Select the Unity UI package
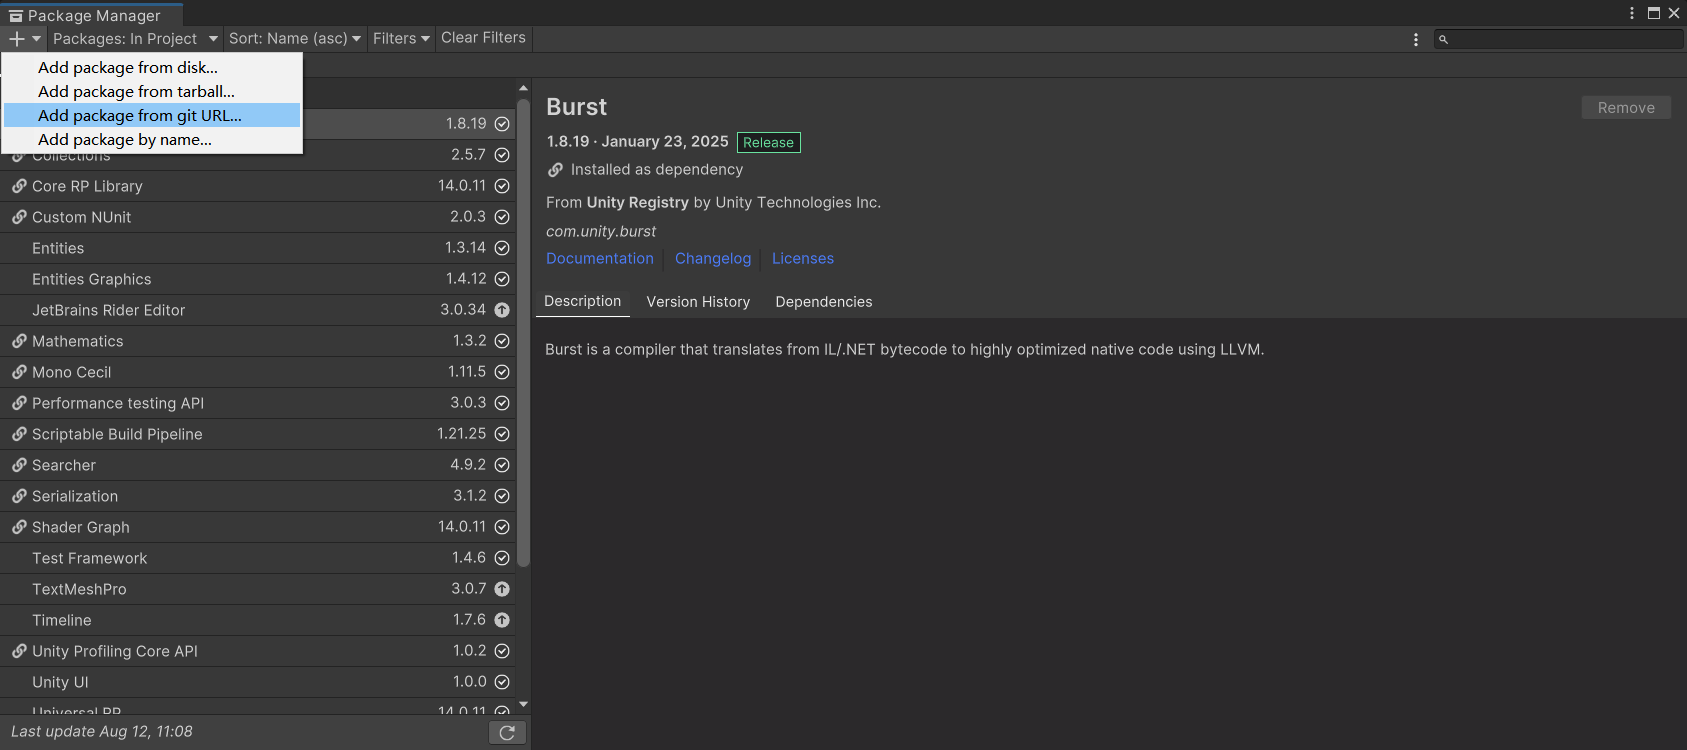Screen dimensions: 1687x750 [258, 682]
